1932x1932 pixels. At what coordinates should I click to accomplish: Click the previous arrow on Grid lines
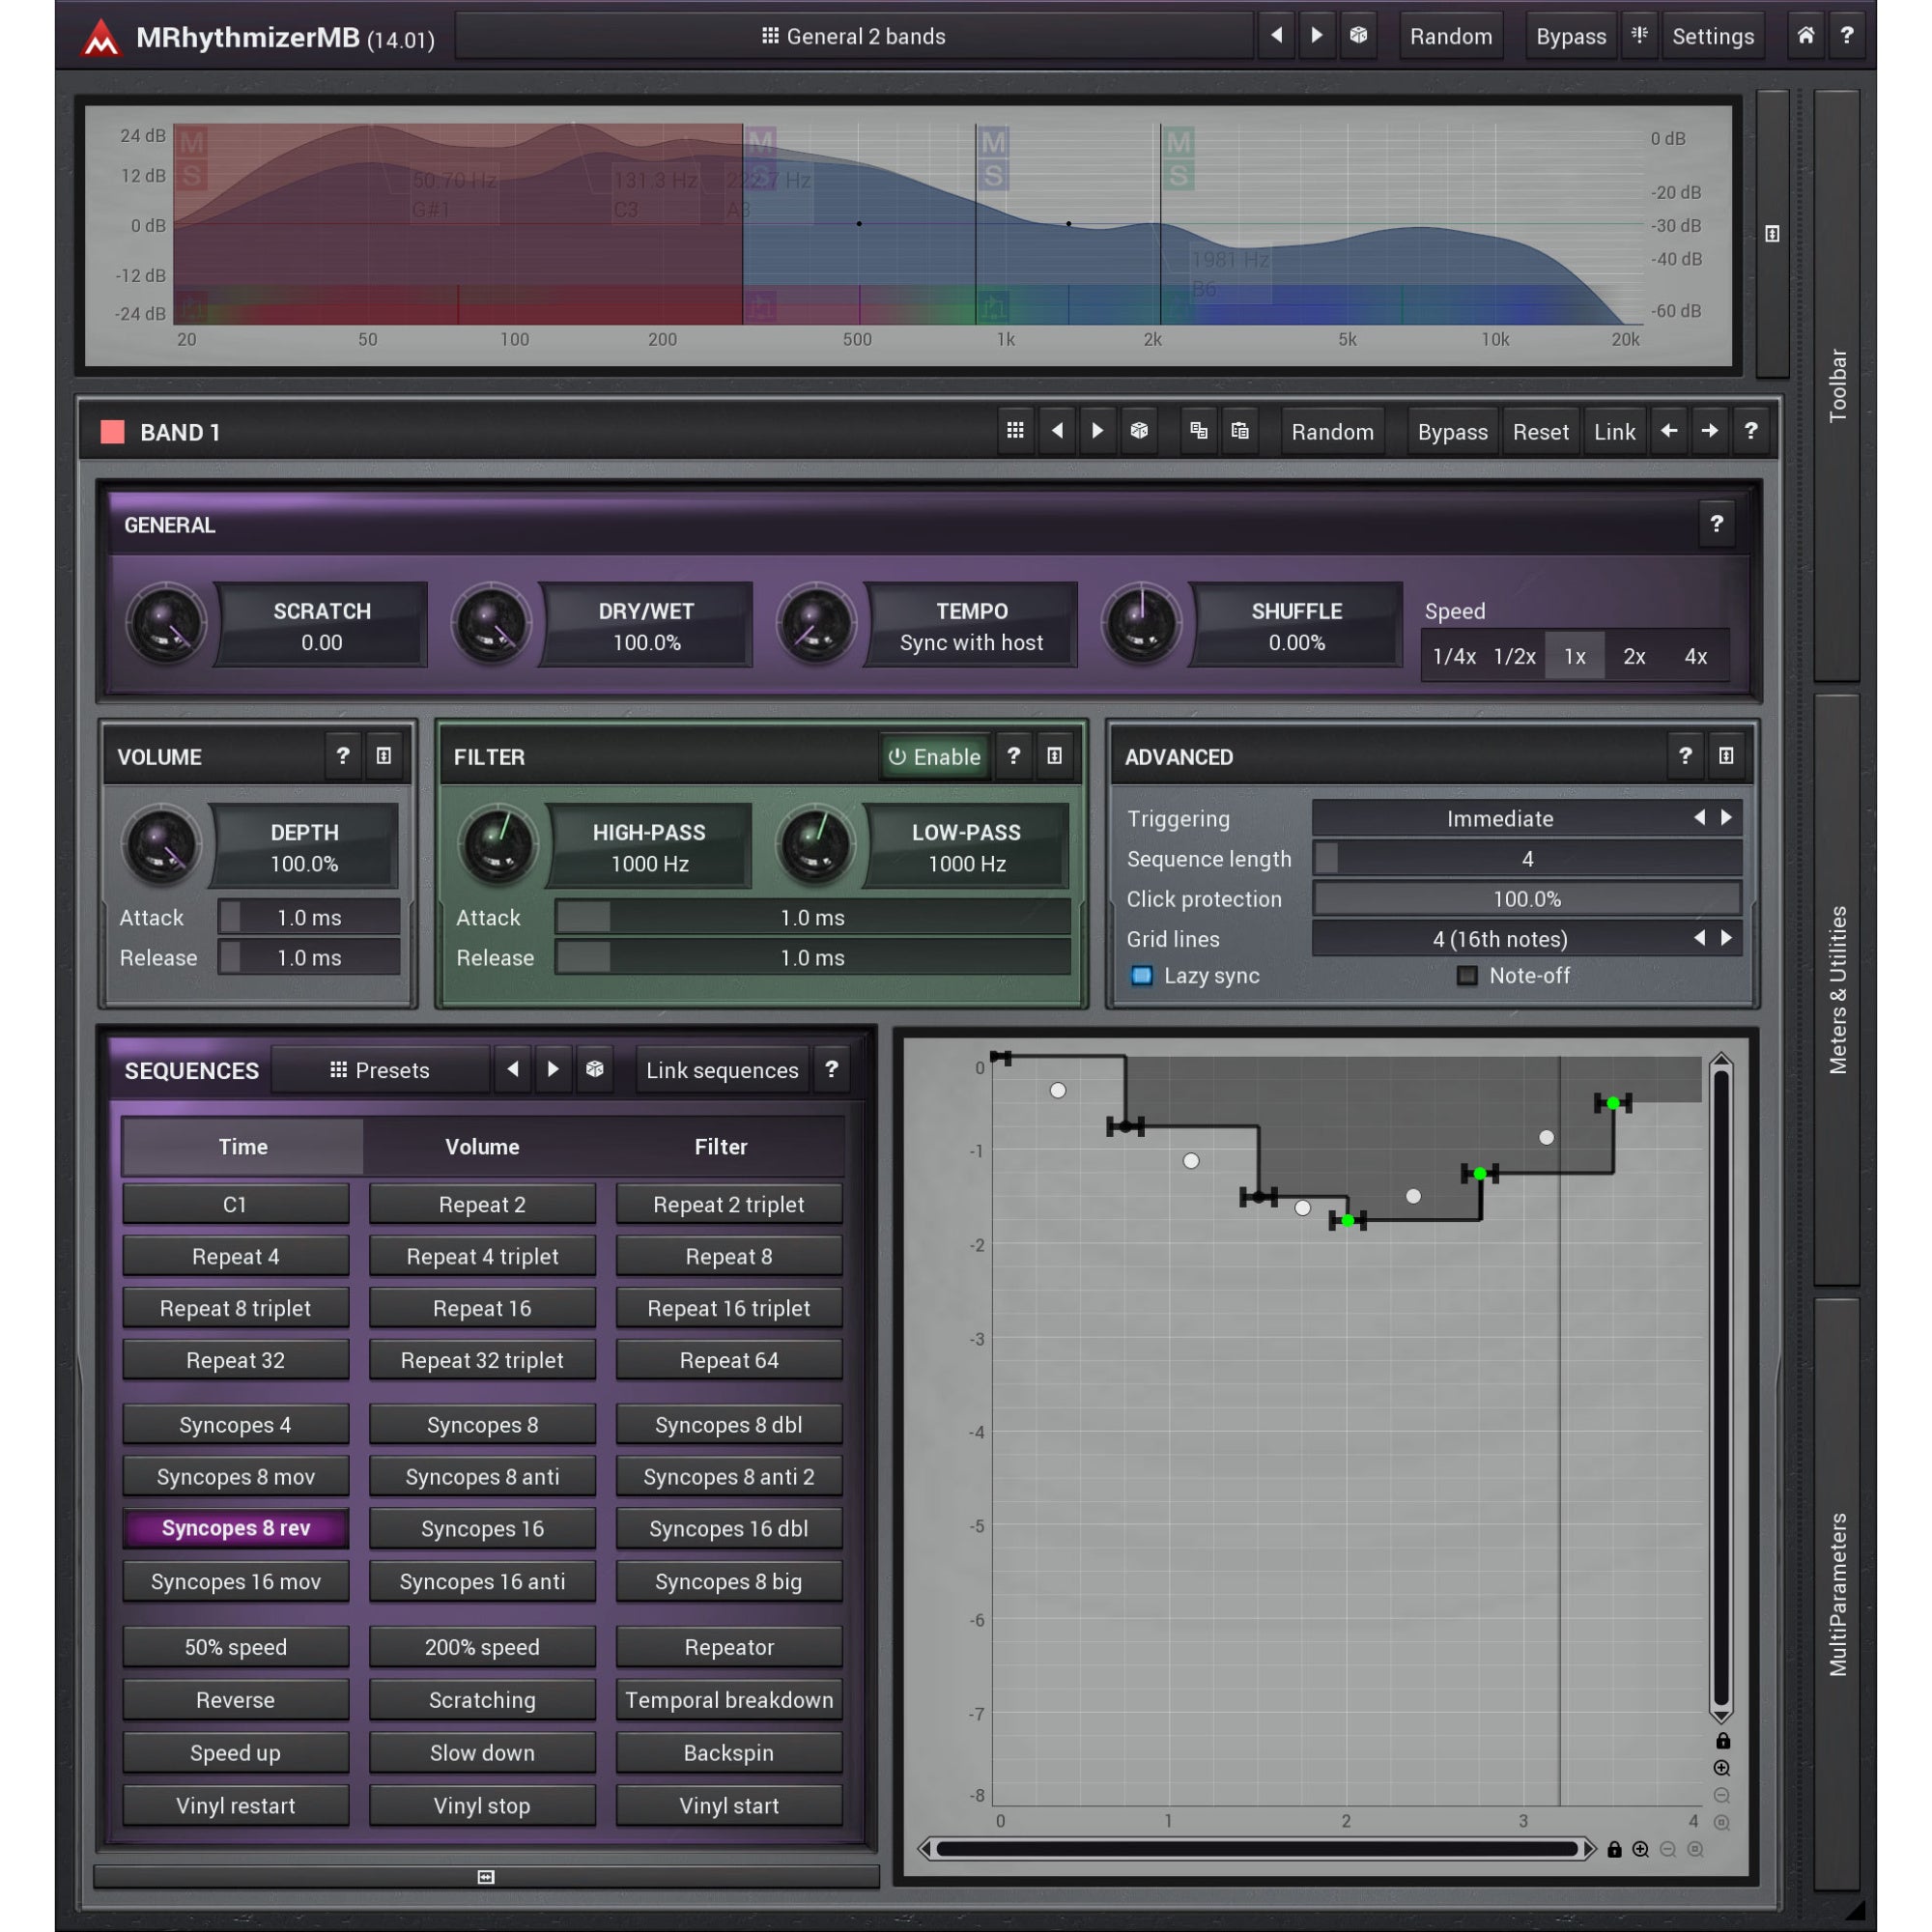[x=1699, y=937]
